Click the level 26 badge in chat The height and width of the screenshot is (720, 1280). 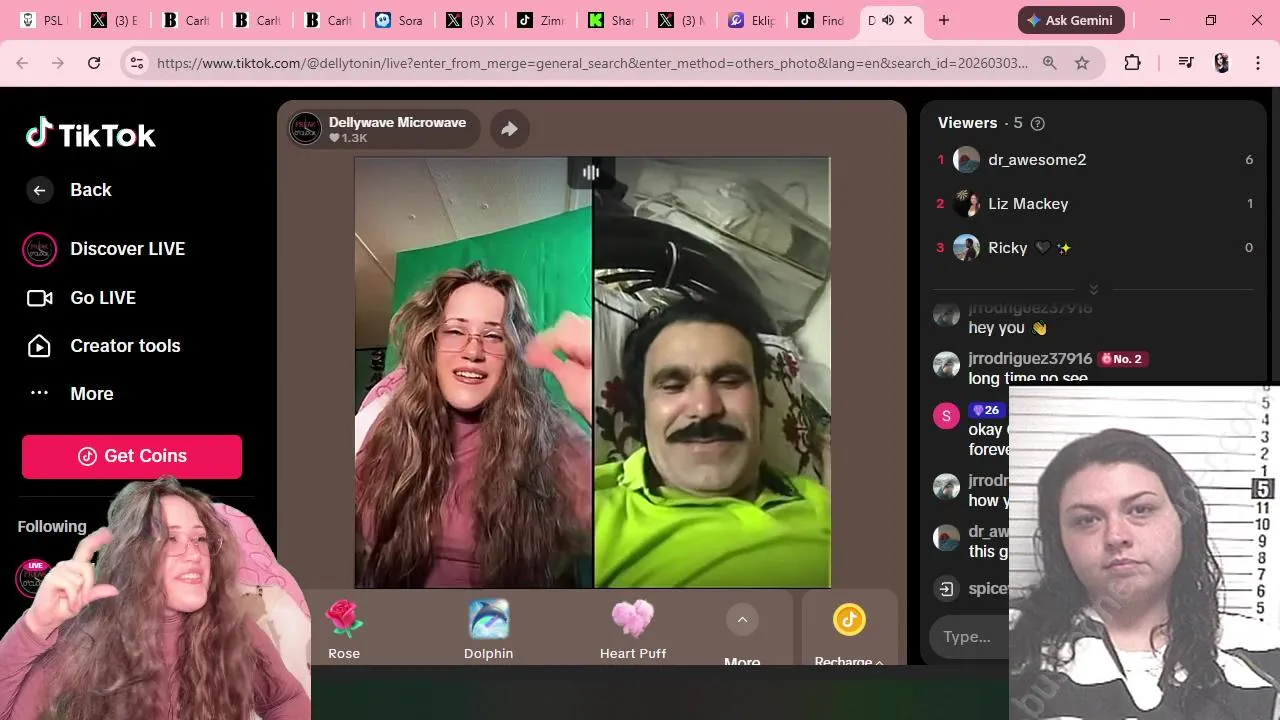[x=986, y=410]
